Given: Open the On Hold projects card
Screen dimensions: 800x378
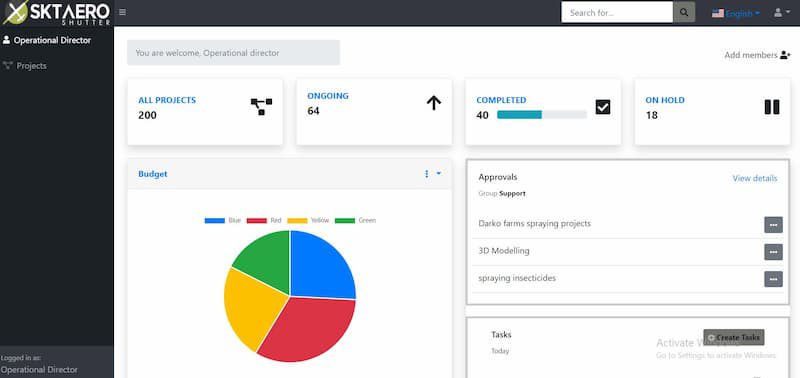Looking at the screenshot, I should click(x=712, y=112).
